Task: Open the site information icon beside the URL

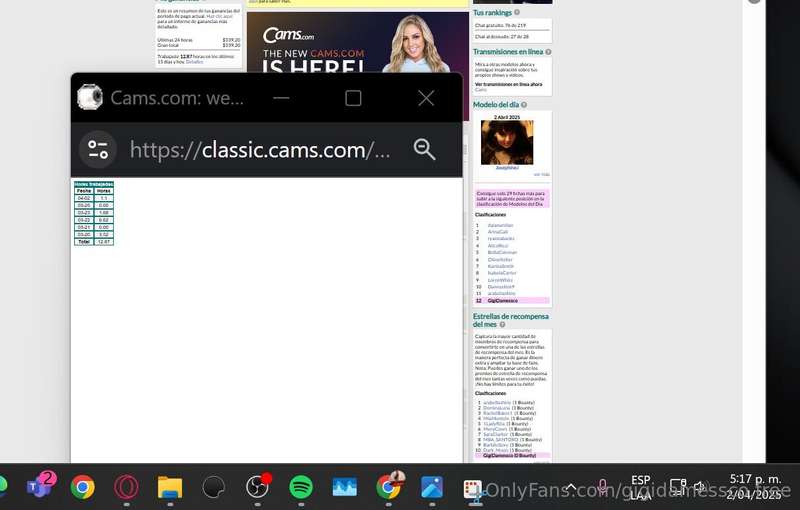Action: [x=98, y=149]
